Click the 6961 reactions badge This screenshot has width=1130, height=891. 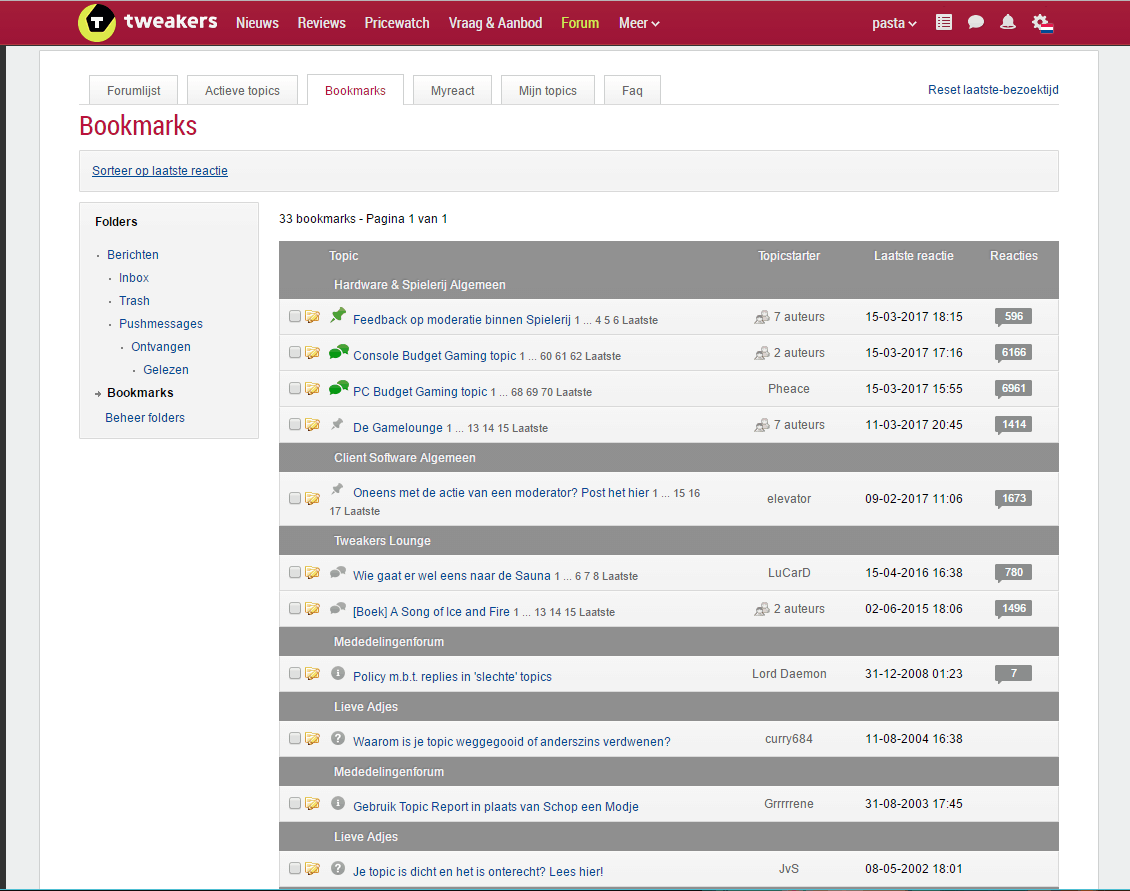coord(1013,389)
